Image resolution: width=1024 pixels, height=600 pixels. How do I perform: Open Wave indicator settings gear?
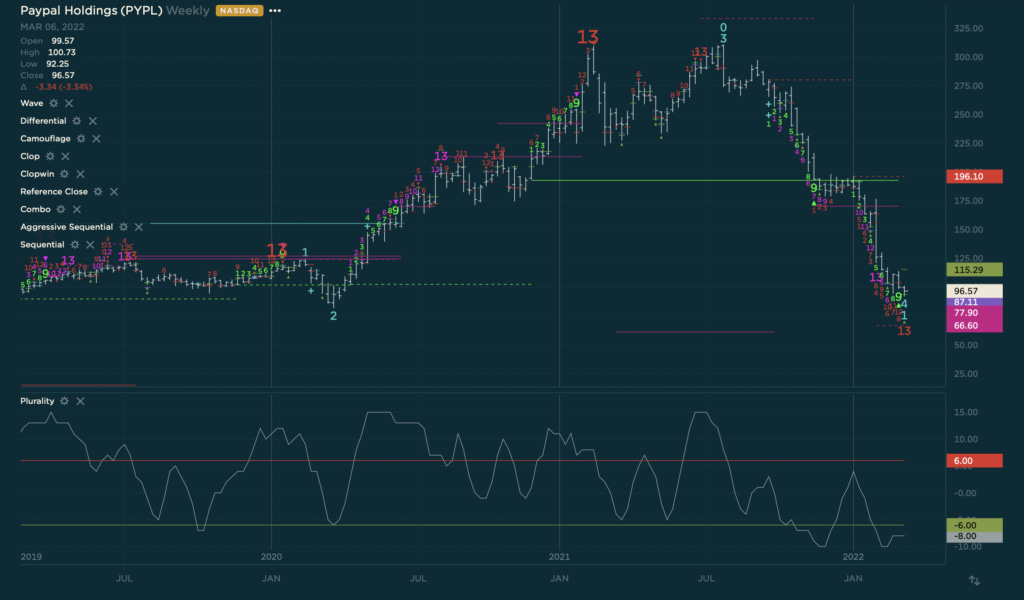click(54, 103)
